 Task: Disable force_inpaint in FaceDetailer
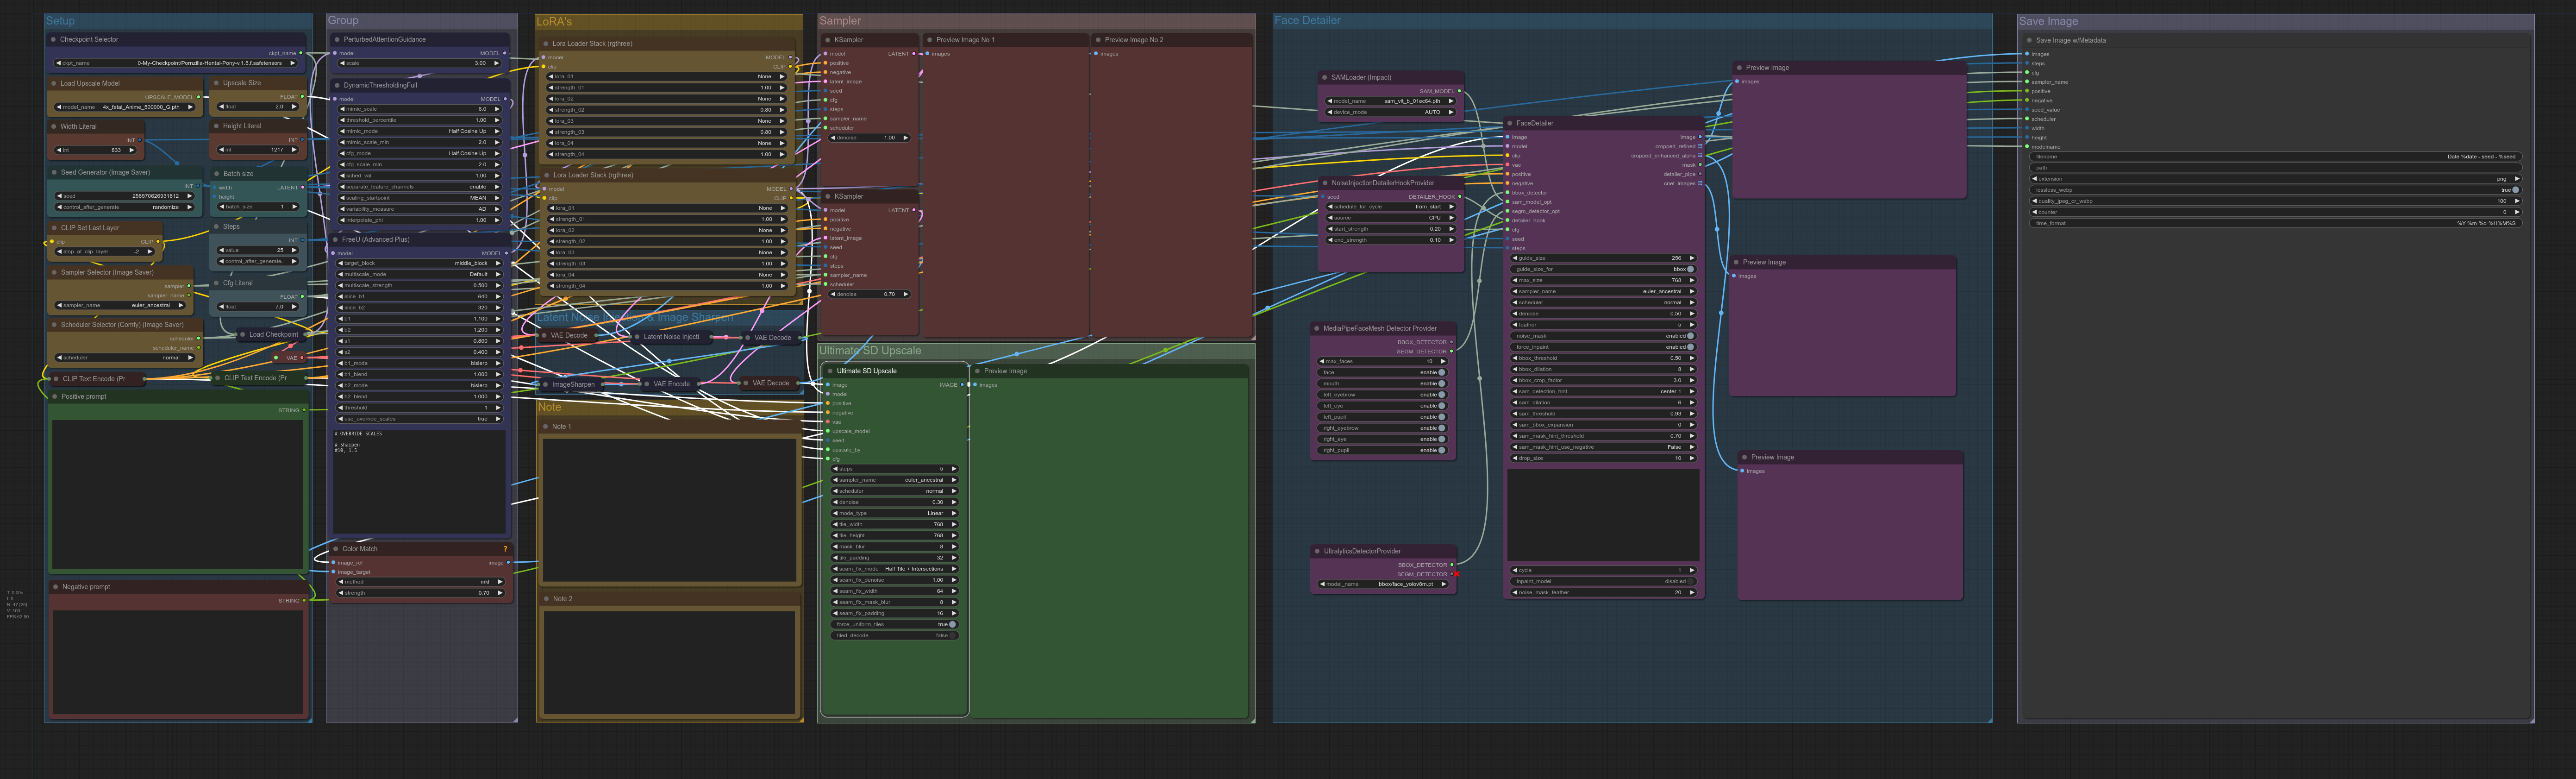(1602, 347)
